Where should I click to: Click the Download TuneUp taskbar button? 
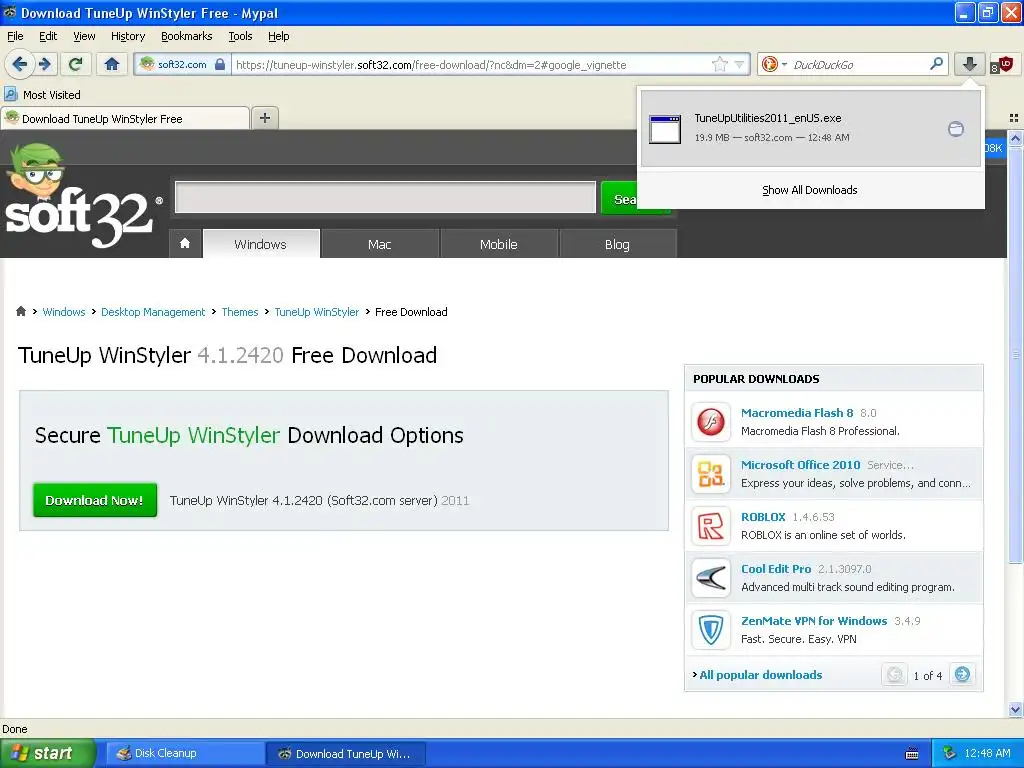click(346, 754)
